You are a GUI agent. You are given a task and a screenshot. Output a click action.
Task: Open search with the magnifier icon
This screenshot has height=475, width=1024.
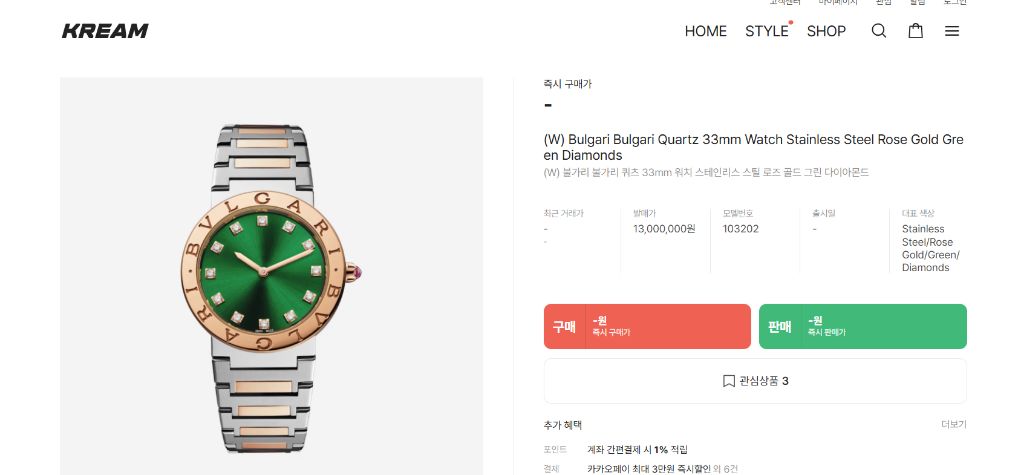pyautogui.click(x=879, y=31)
